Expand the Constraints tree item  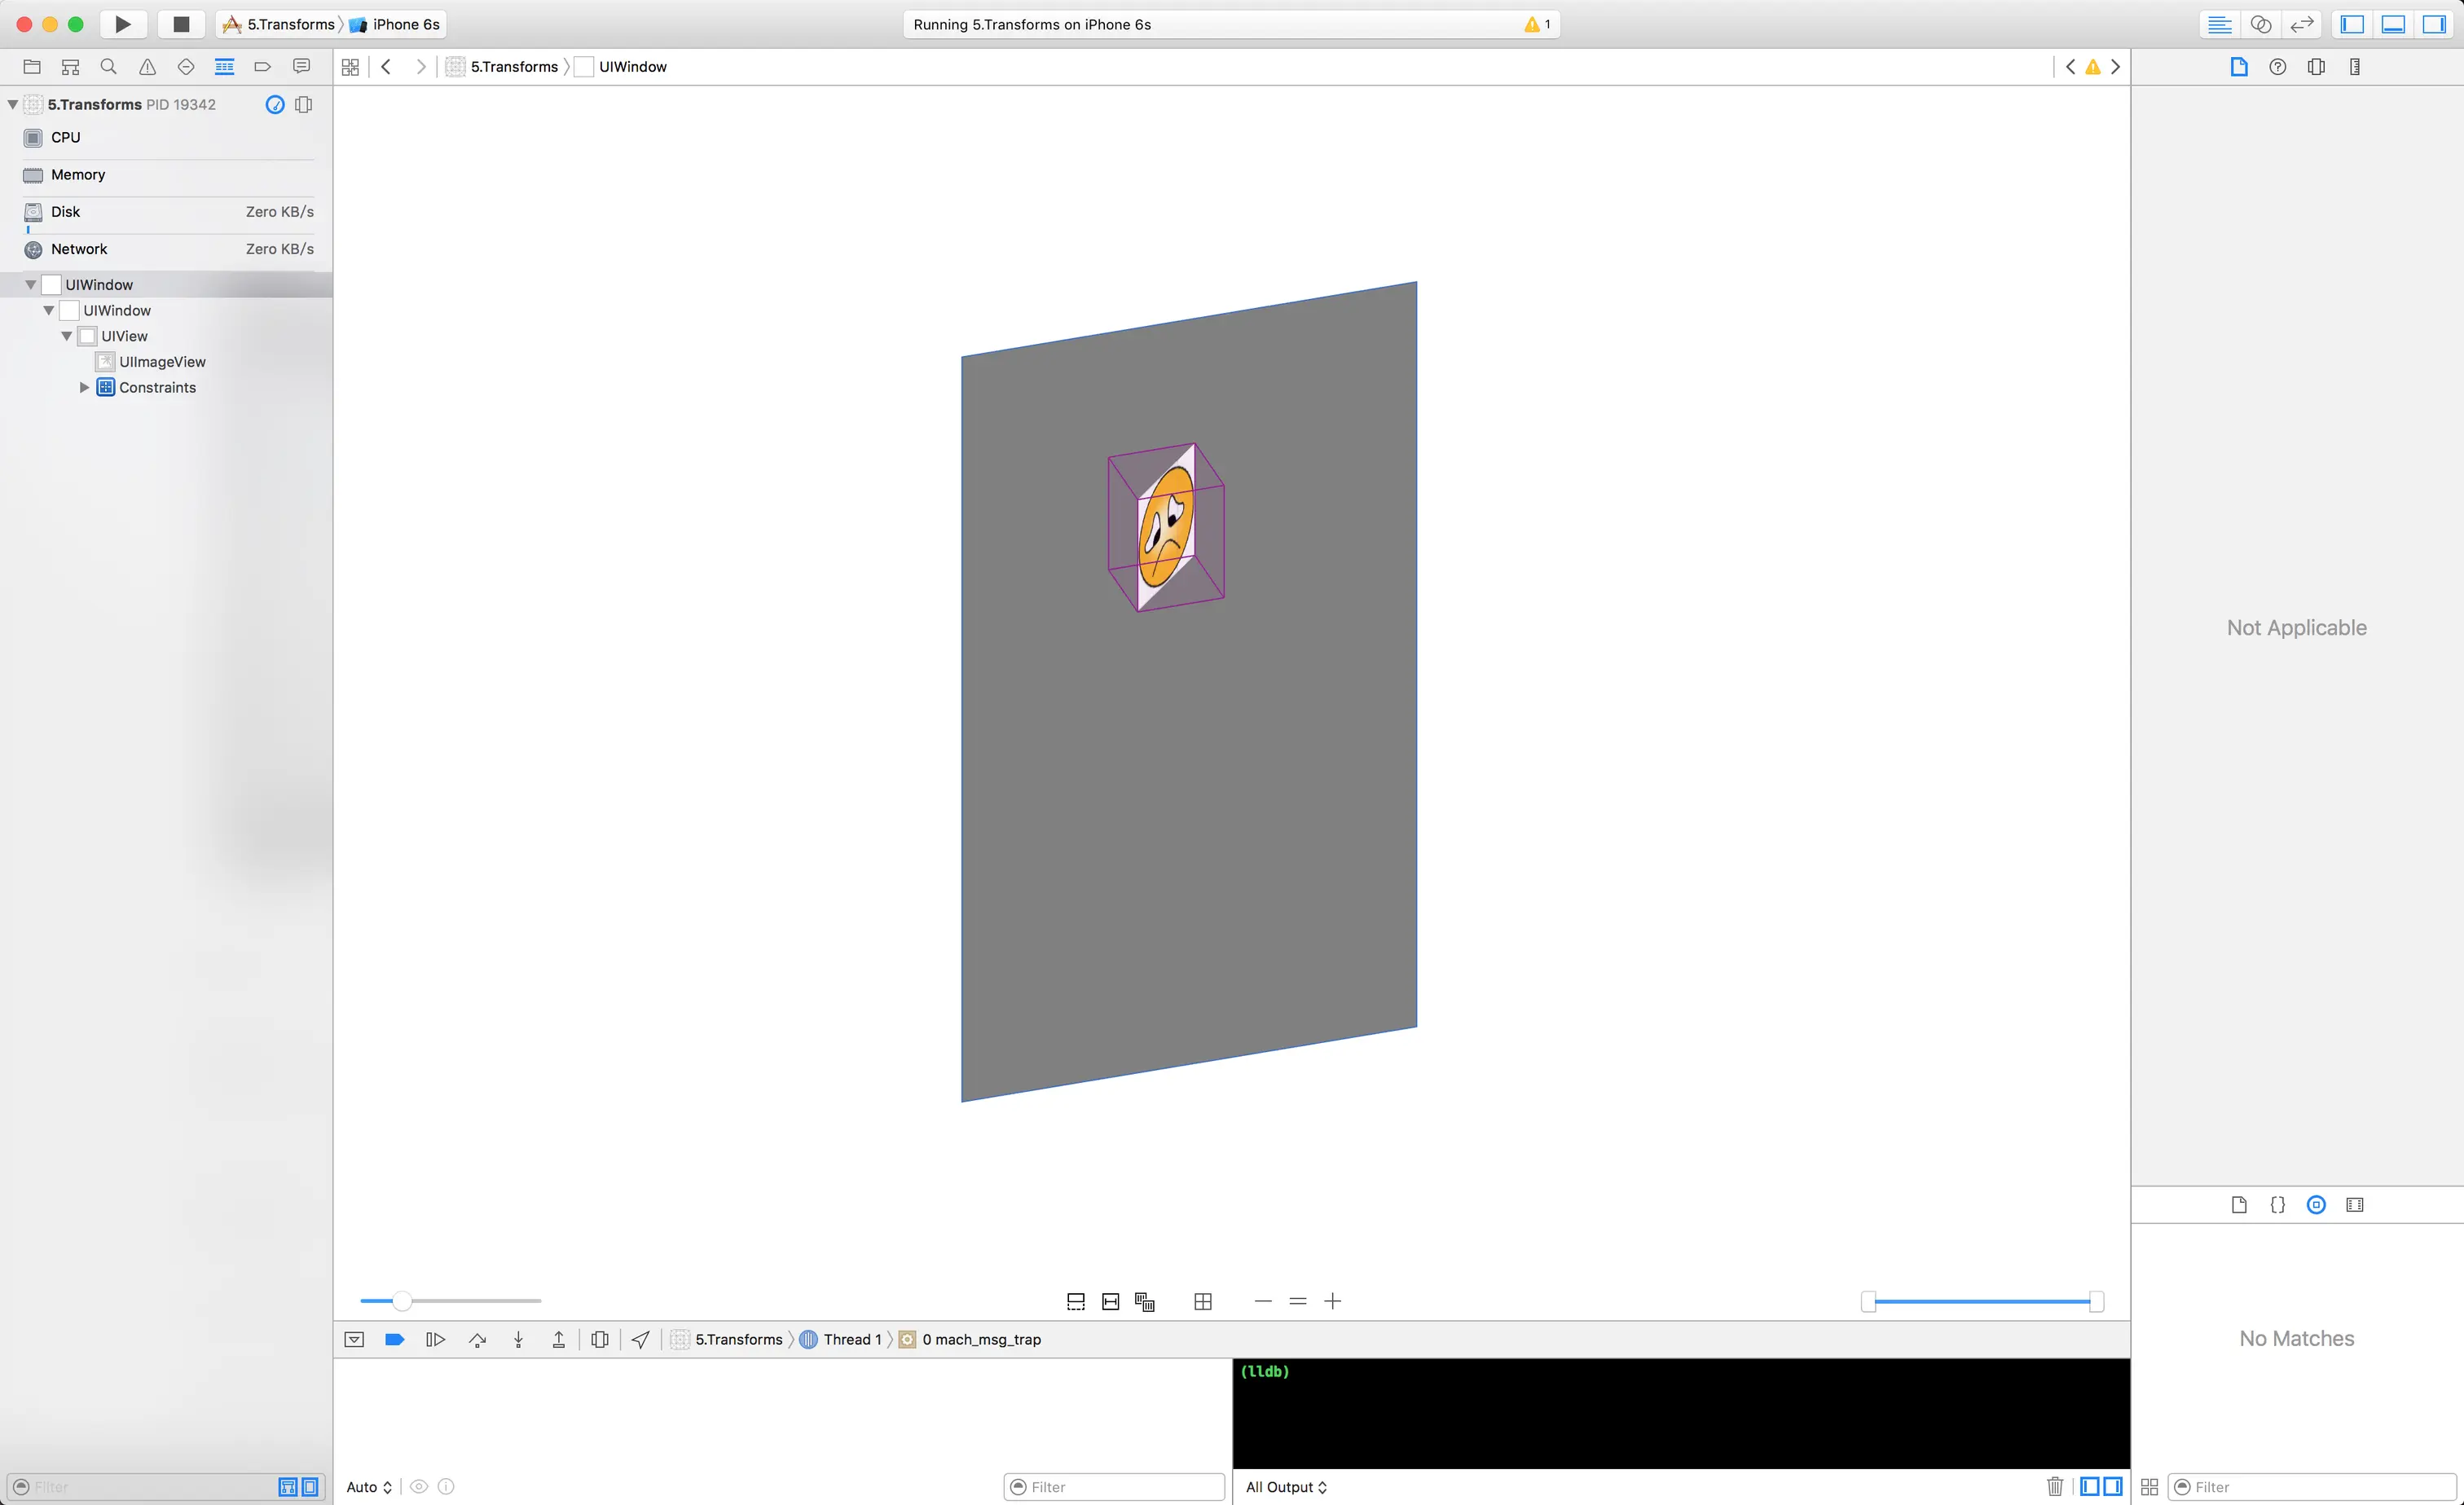coord(85,388)
